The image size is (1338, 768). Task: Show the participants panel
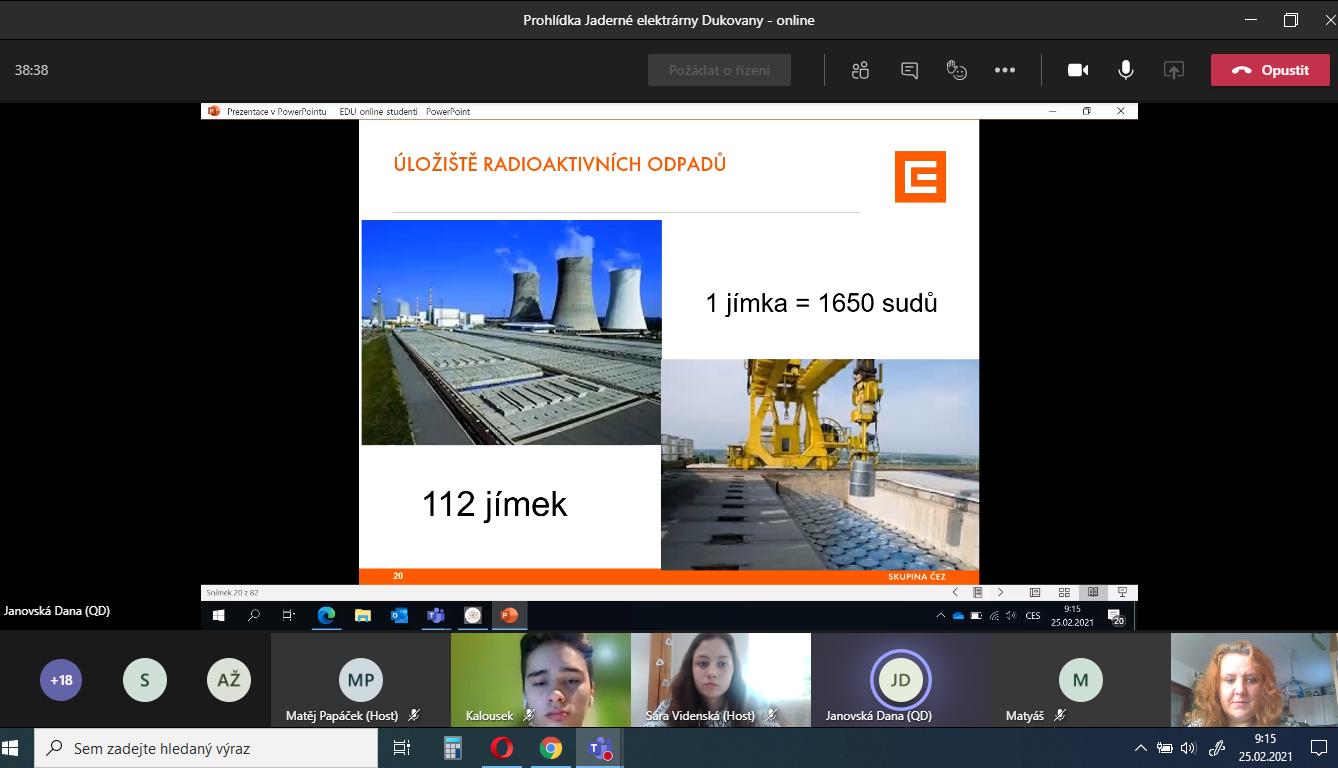[860, 70]
